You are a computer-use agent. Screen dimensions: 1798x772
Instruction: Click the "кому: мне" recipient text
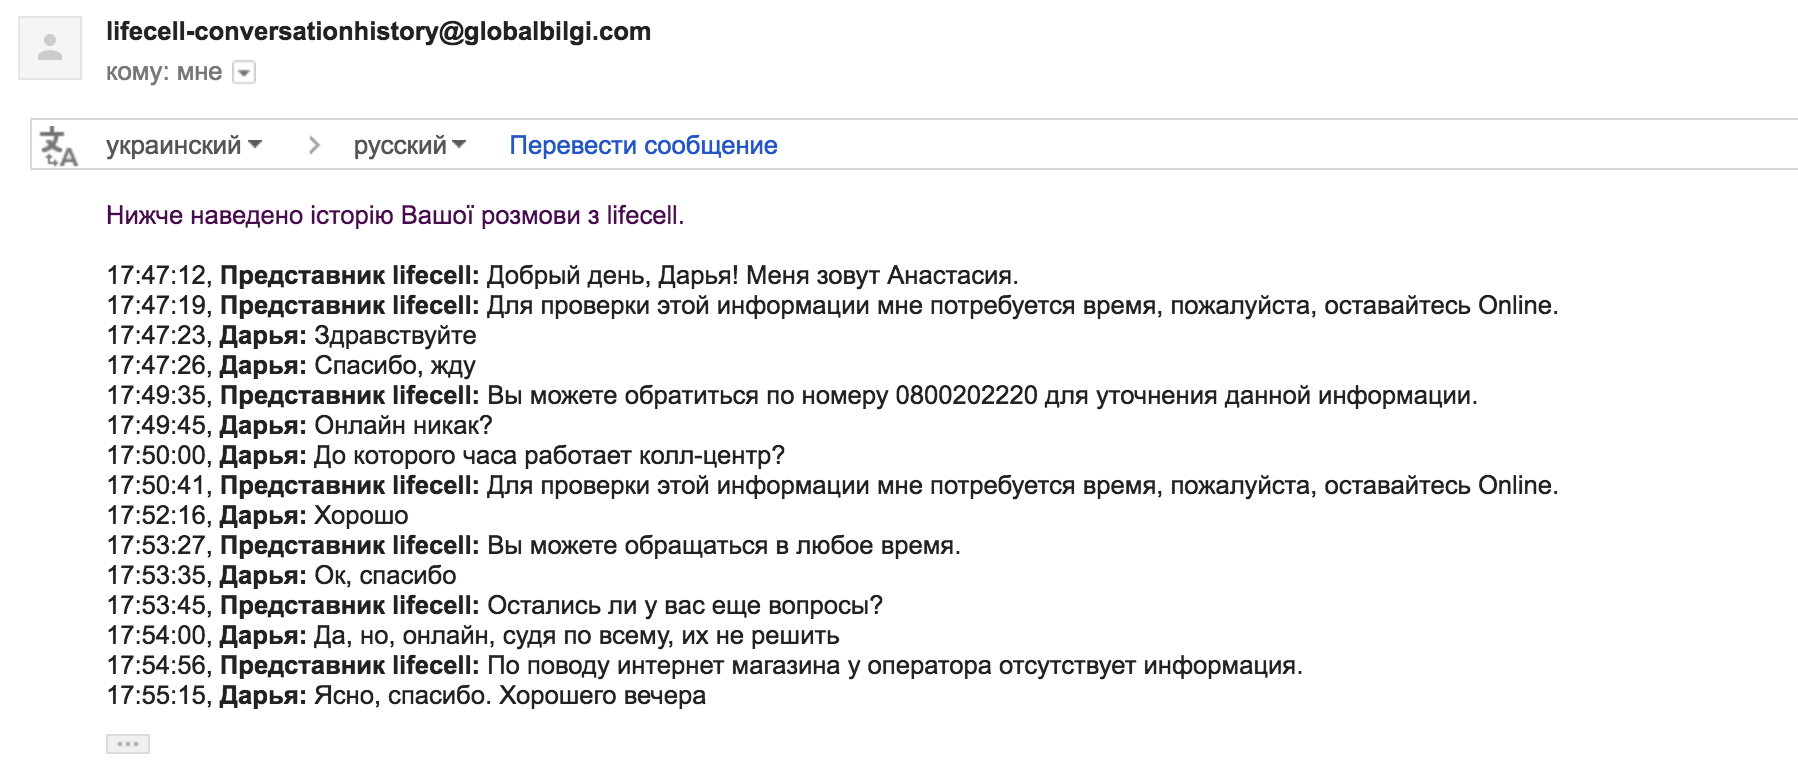(164, 72)
